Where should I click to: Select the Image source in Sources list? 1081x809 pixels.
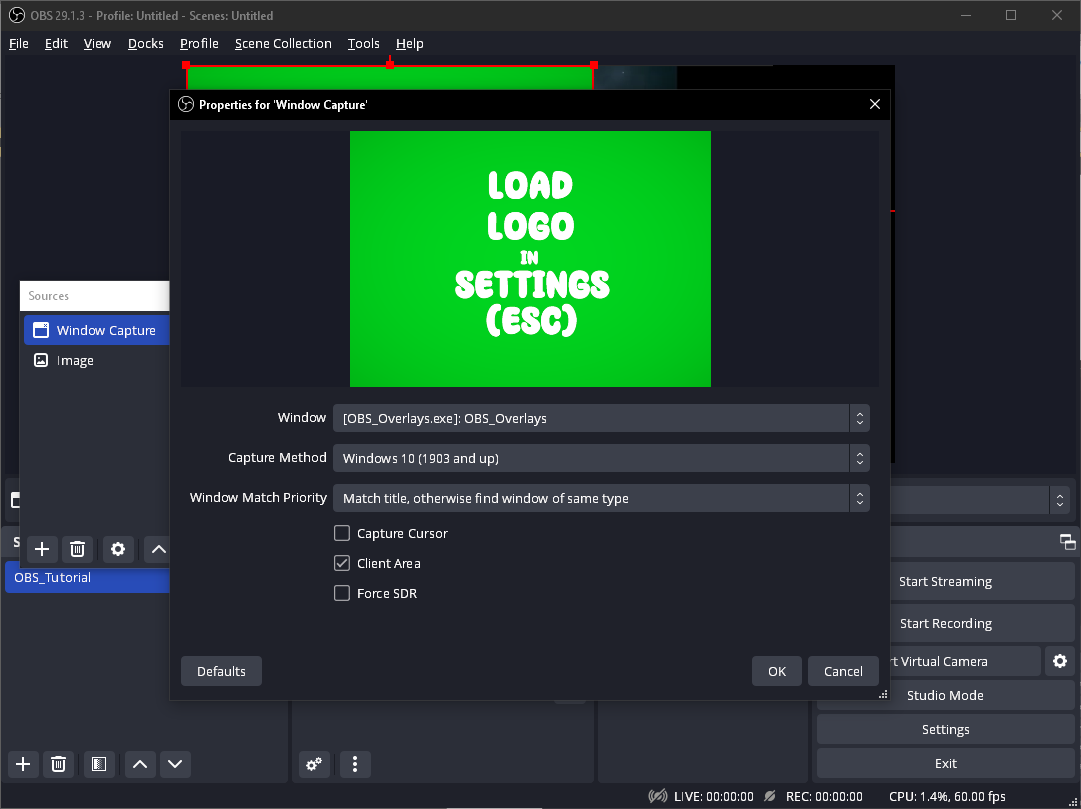tap(75, 361)
